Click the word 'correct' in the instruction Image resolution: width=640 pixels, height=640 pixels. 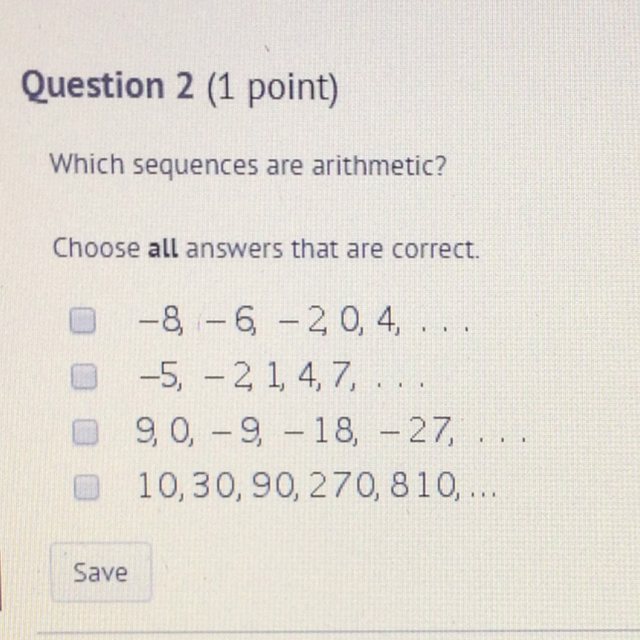439,247
